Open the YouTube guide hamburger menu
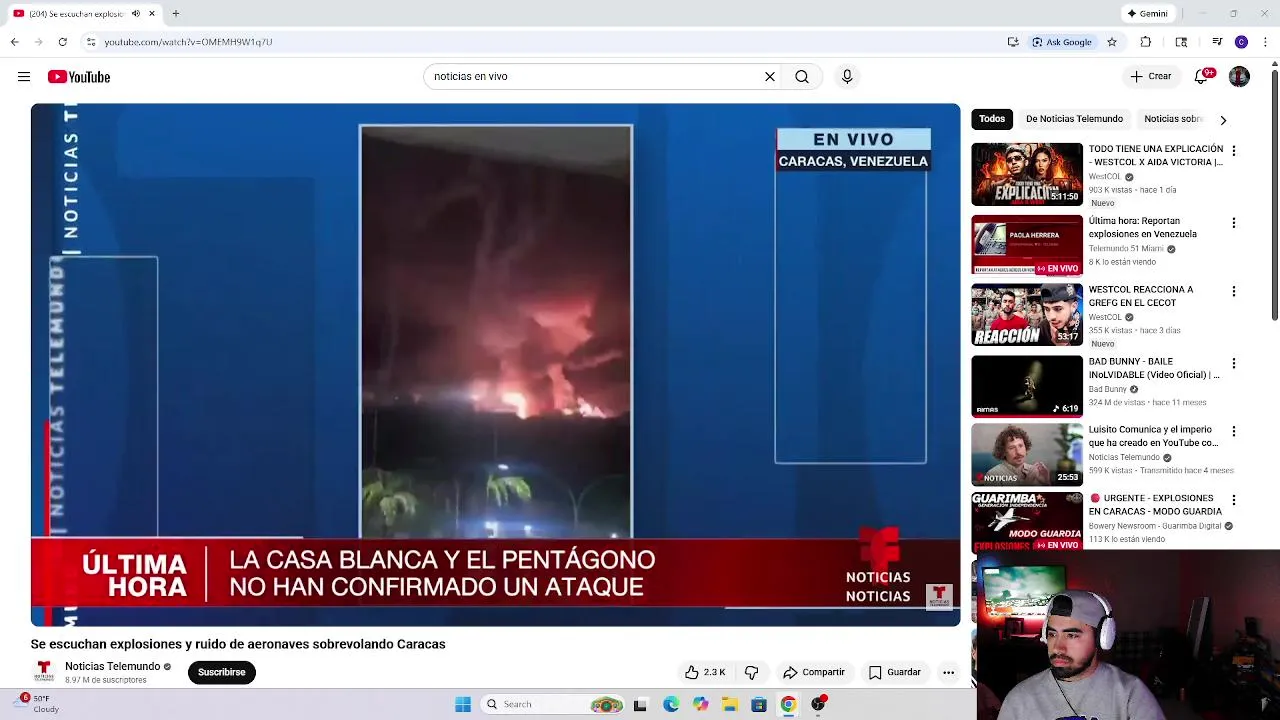Image resolution: width=1280 pixels, height=720 pixels. tap(24, 77)
